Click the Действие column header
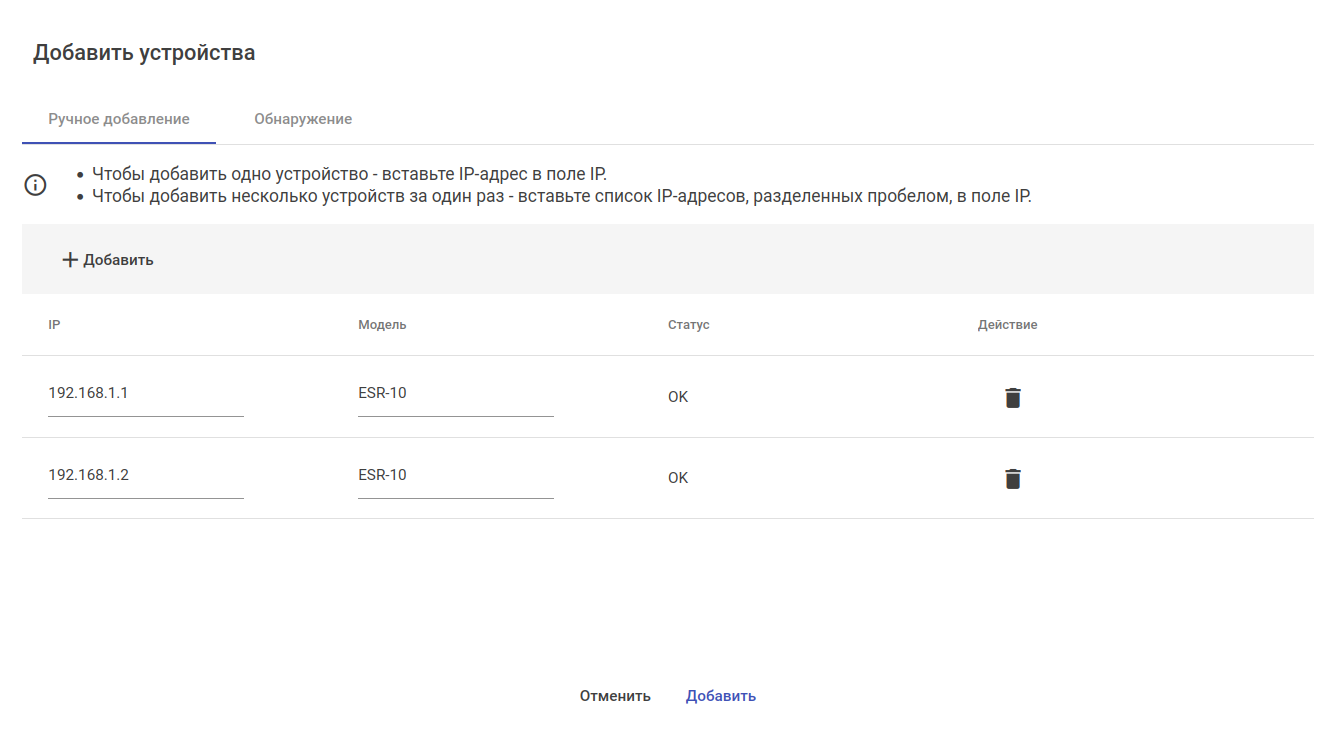 (x=1007, y=325)
